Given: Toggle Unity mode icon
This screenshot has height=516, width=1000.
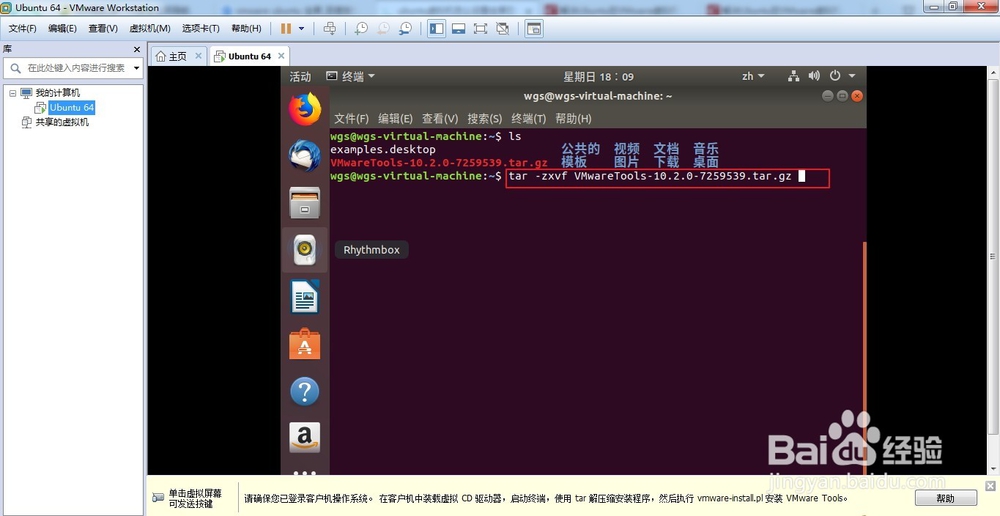Looking at the screenshot, I should coord(503,29).
